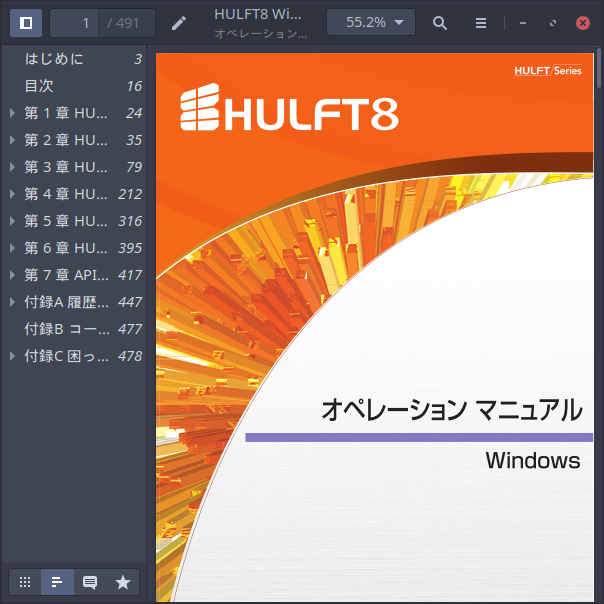Select 第 6 章 HU... outline row
604x604 pixels.
tap(74, 248)
